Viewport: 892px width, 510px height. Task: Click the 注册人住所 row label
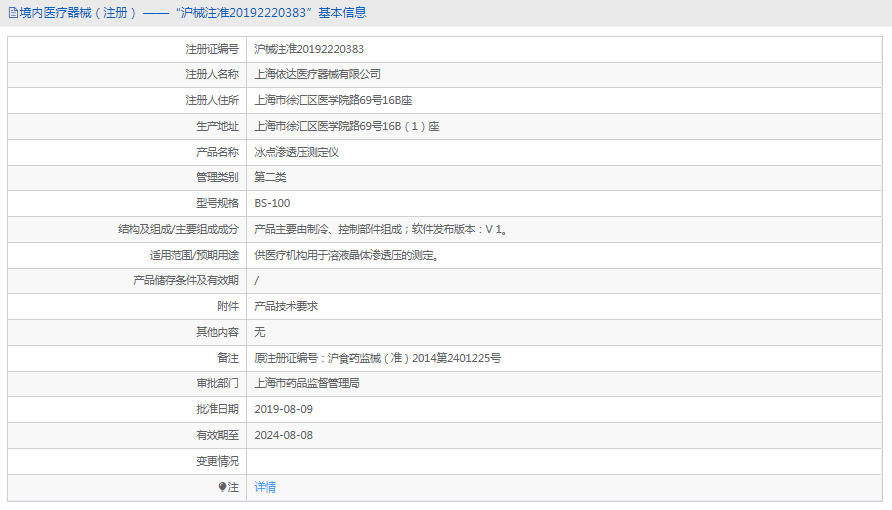(212, 100)
